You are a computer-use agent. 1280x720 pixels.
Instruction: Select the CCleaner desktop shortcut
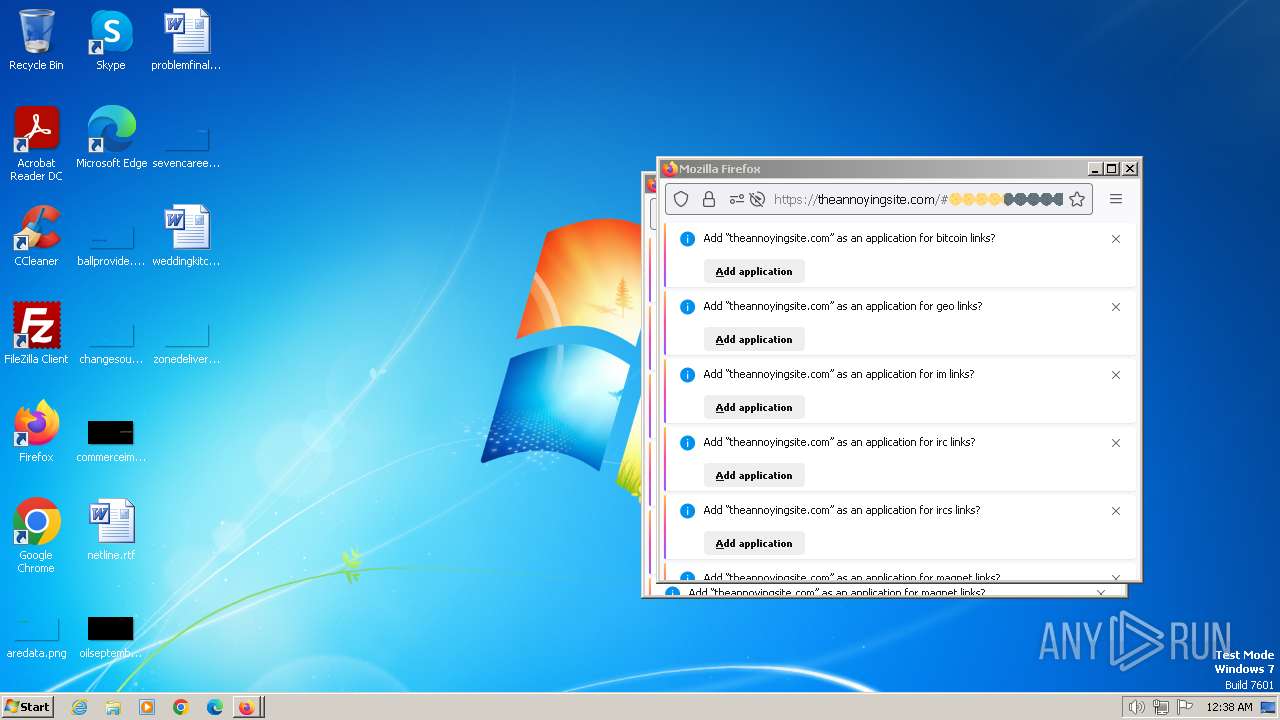point(36,236)
